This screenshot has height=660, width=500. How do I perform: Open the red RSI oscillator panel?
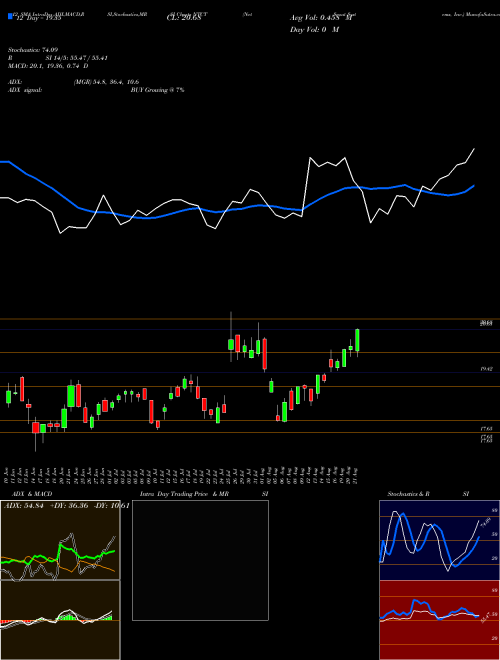click(439, 620)
